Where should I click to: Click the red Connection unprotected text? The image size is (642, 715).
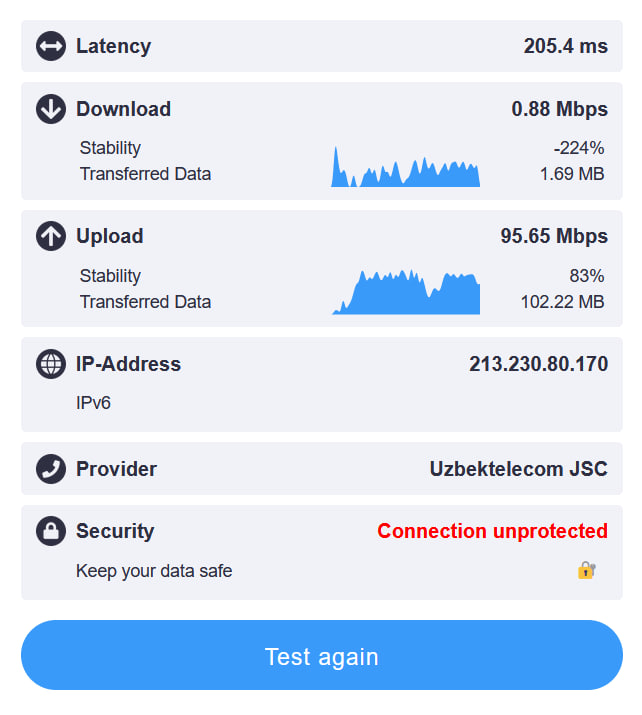(492, 531)
